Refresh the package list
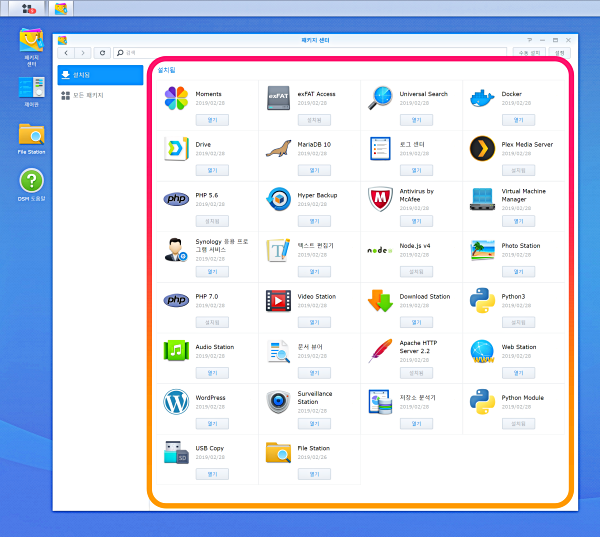The width and height of the screenshot is (600, 537). [x=102, y=53]
